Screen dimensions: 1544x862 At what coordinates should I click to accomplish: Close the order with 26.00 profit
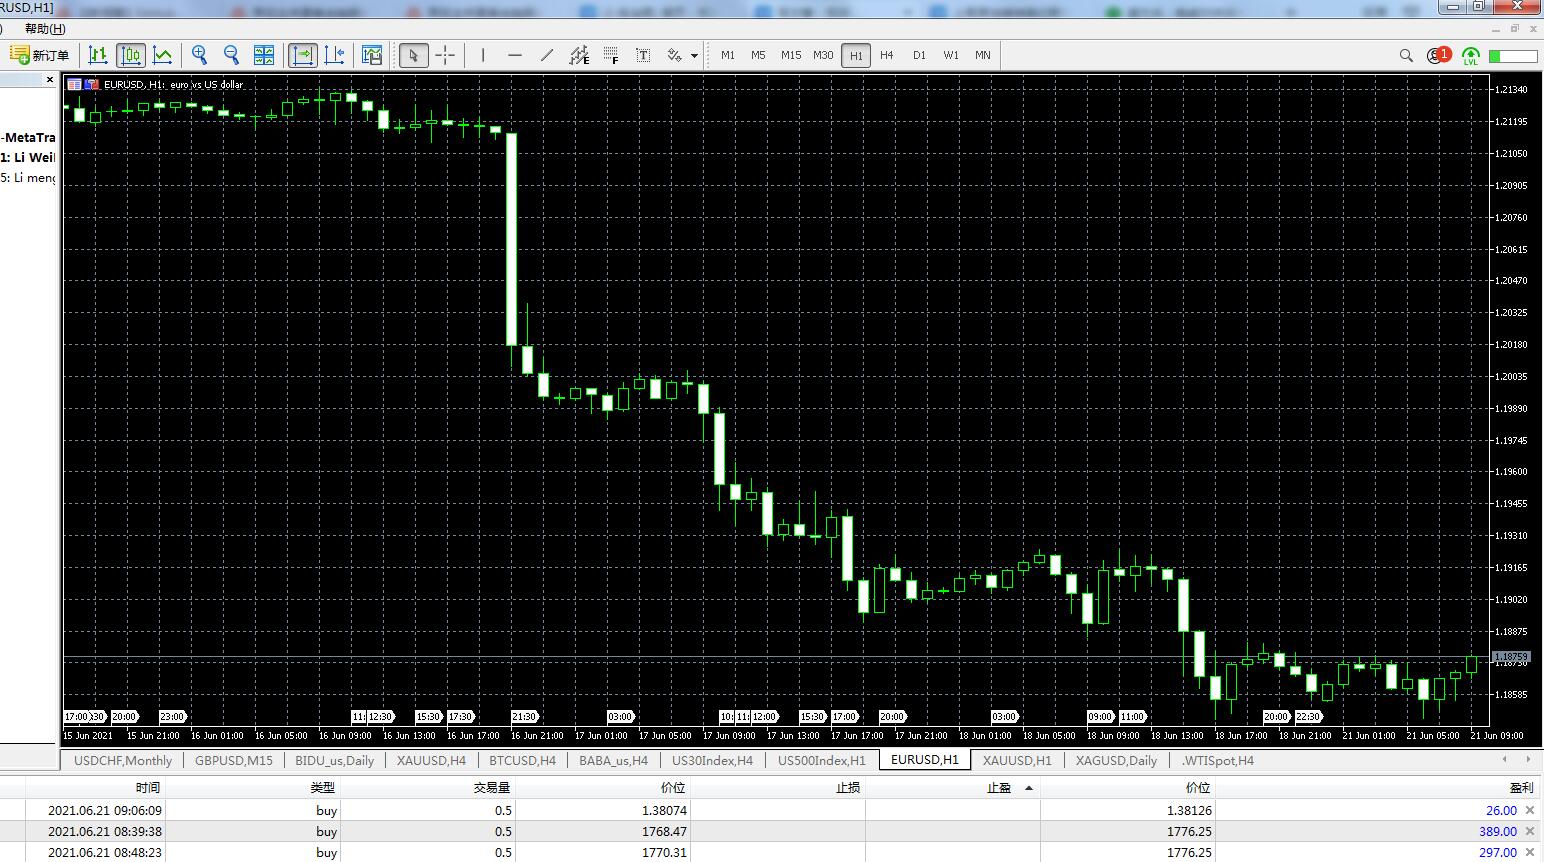point(1530,811)
